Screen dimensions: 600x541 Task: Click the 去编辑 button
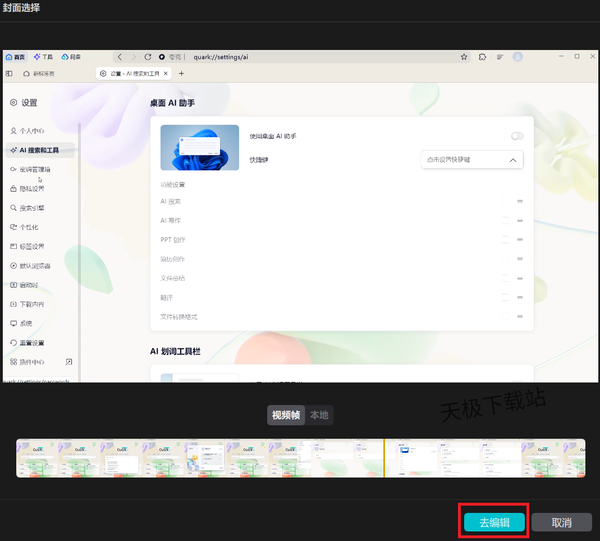pyautogui.click(x=494, y=522)
